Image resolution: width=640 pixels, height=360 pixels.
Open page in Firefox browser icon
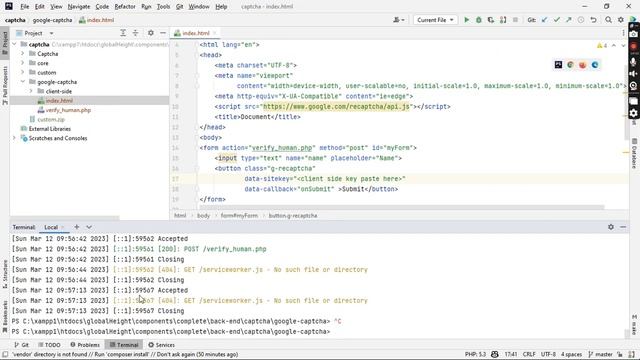point(582,64)
